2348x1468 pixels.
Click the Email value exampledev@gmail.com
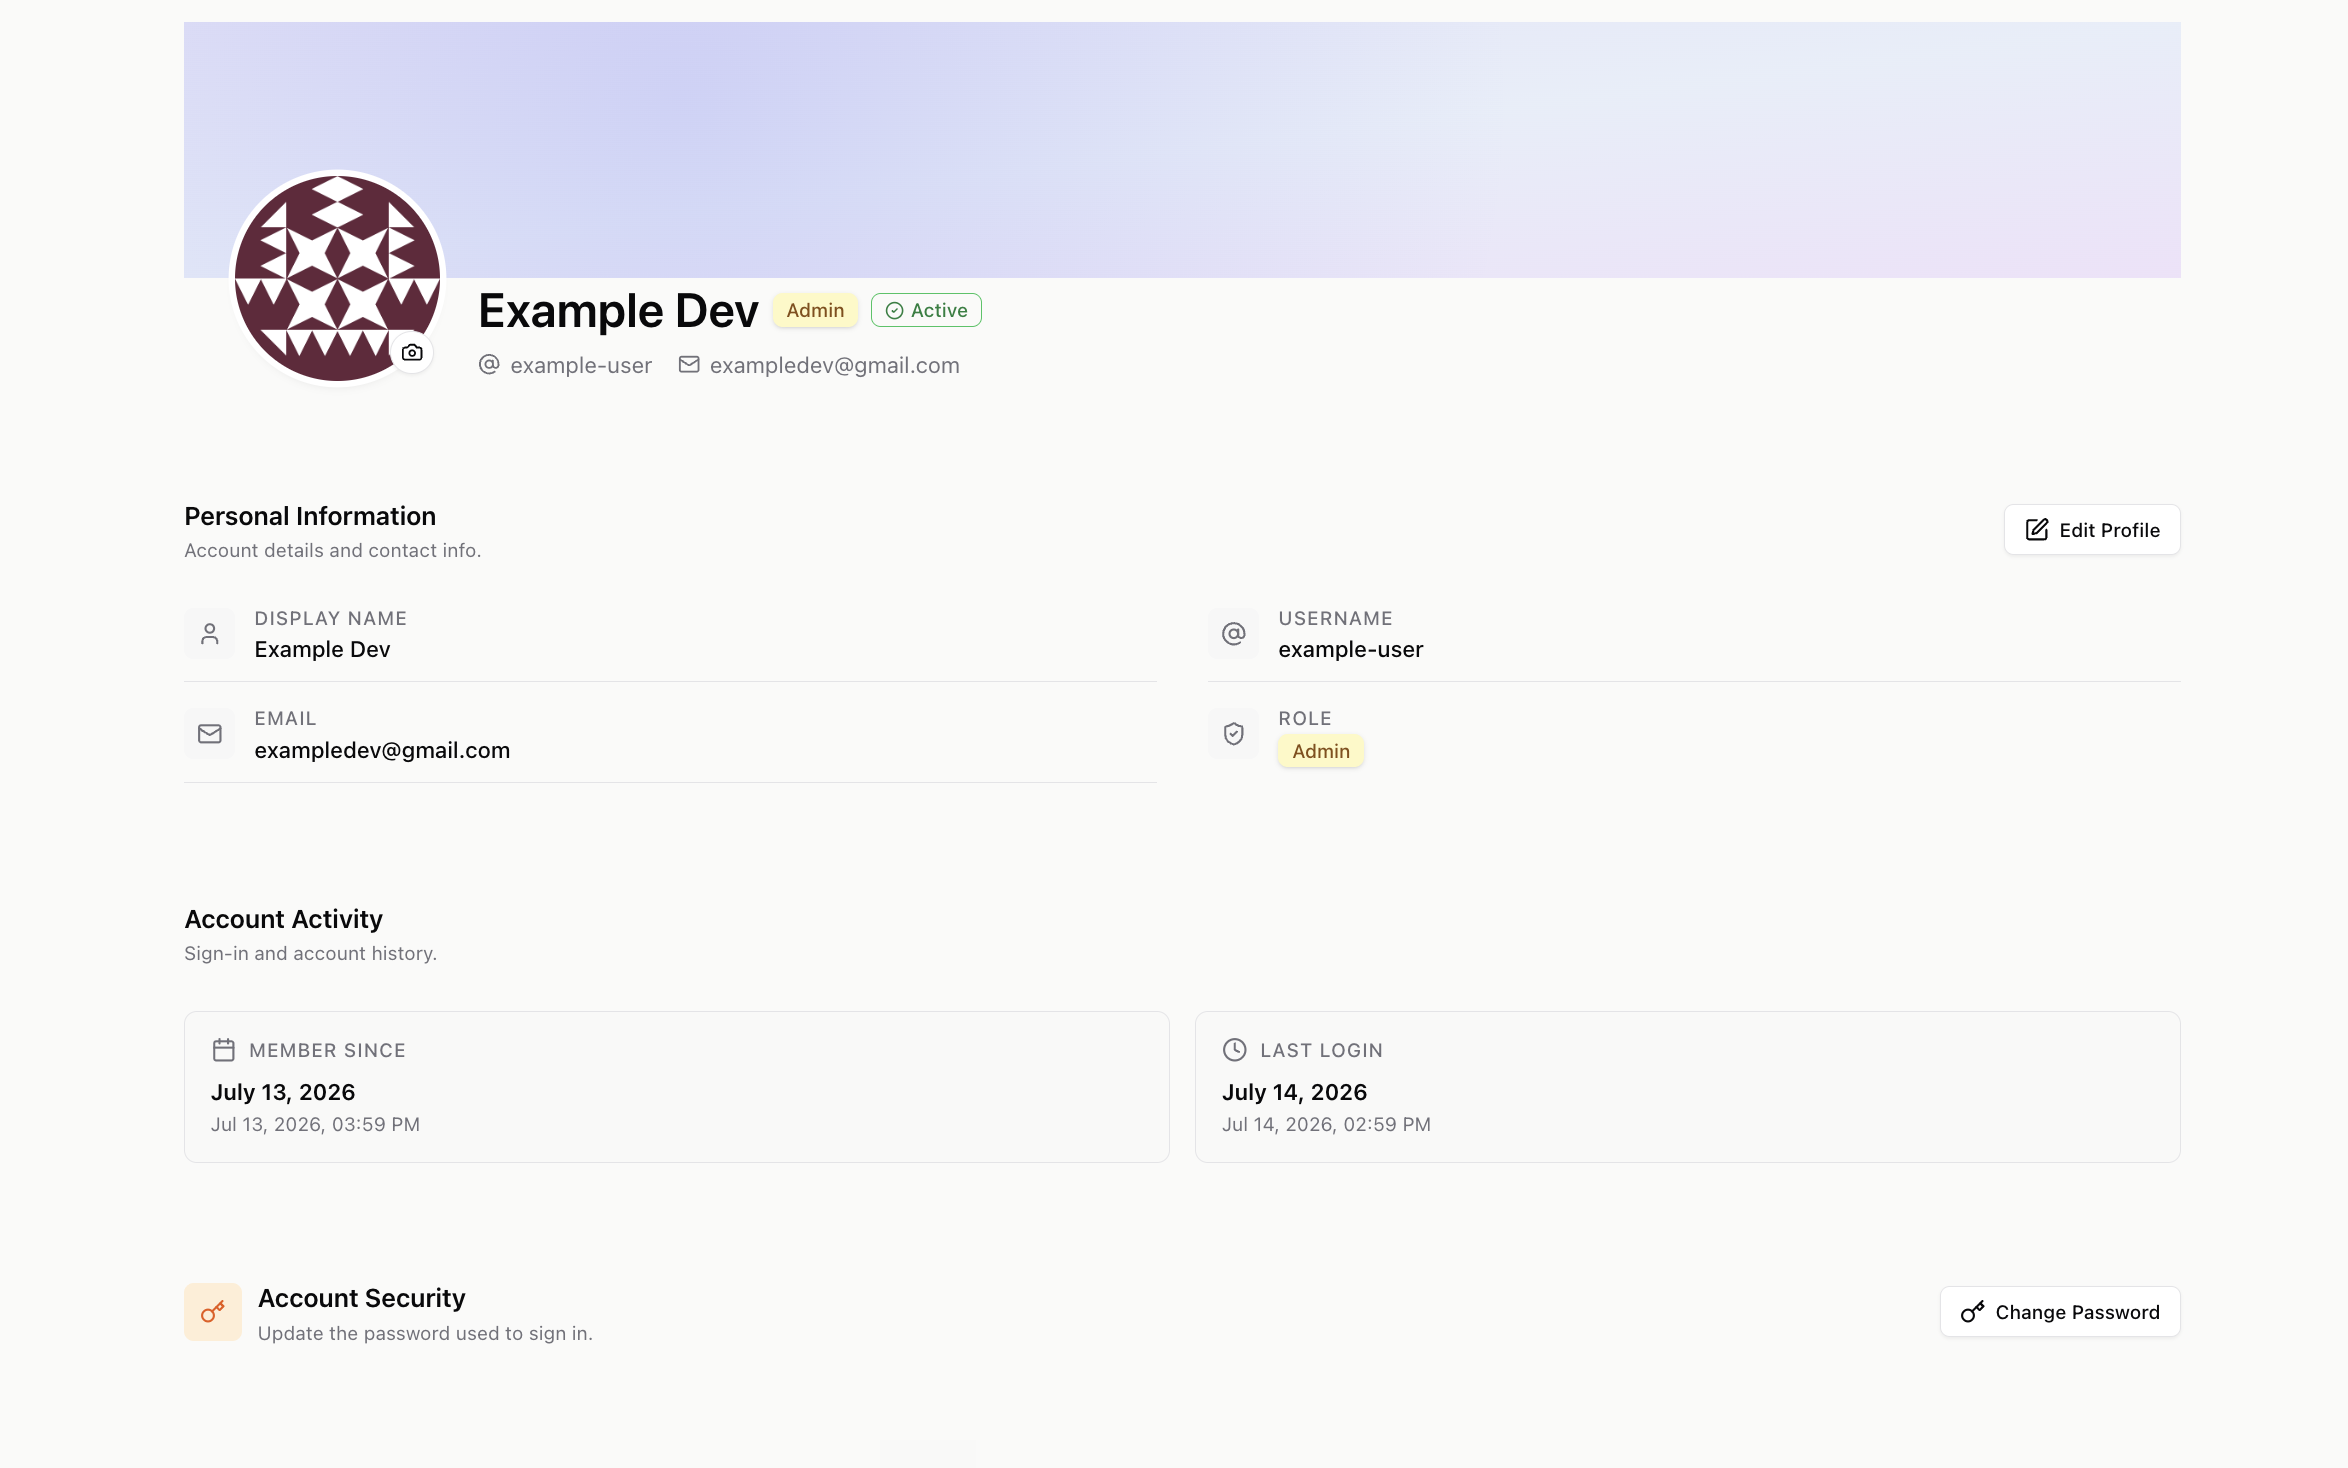tap(382, 751)
